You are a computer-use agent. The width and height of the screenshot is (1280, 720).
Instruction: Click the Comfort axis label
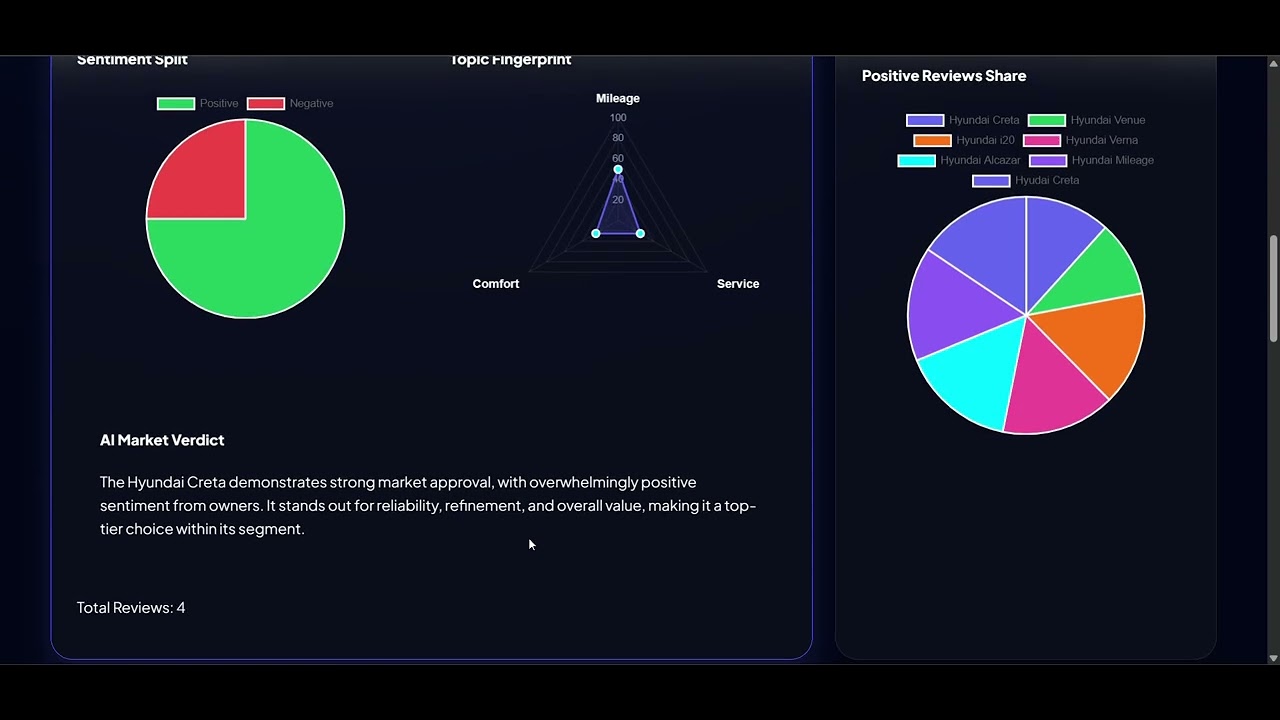[x=496, y=284]
